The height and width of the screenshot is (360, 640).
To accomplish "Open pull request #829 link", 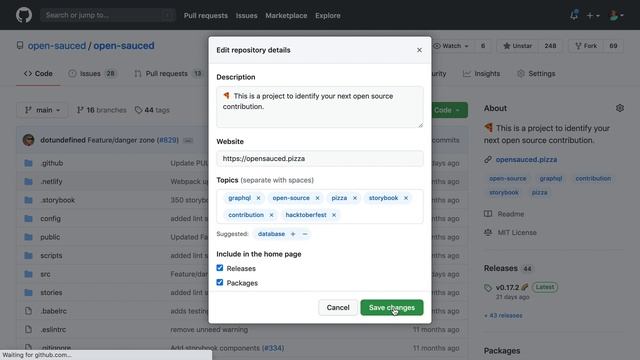I will tap(168, 140).
